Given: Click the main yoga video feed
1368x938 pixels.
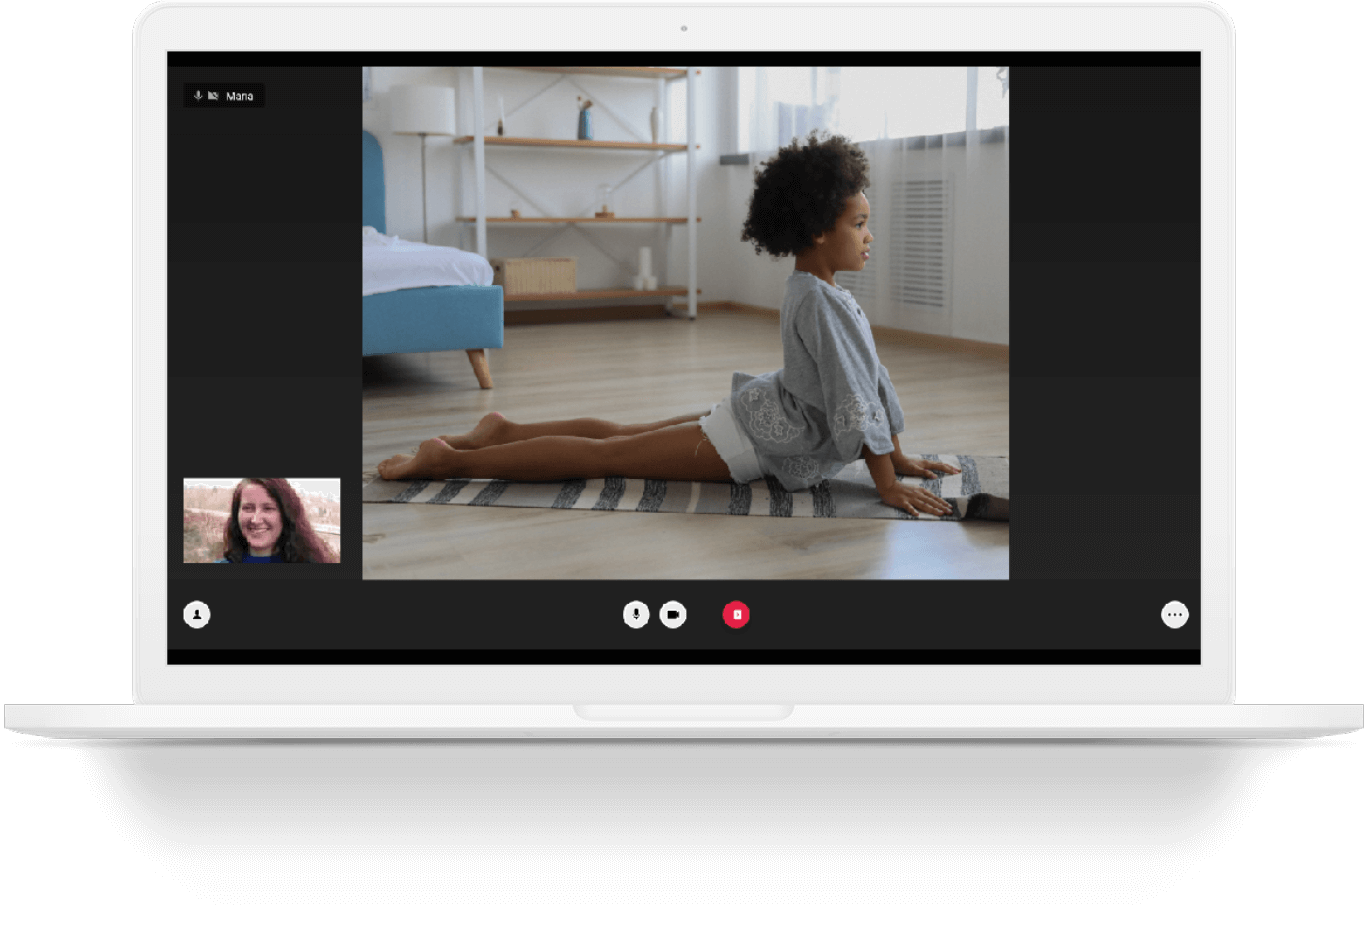Looking at the screenshot, I should 685,323.
